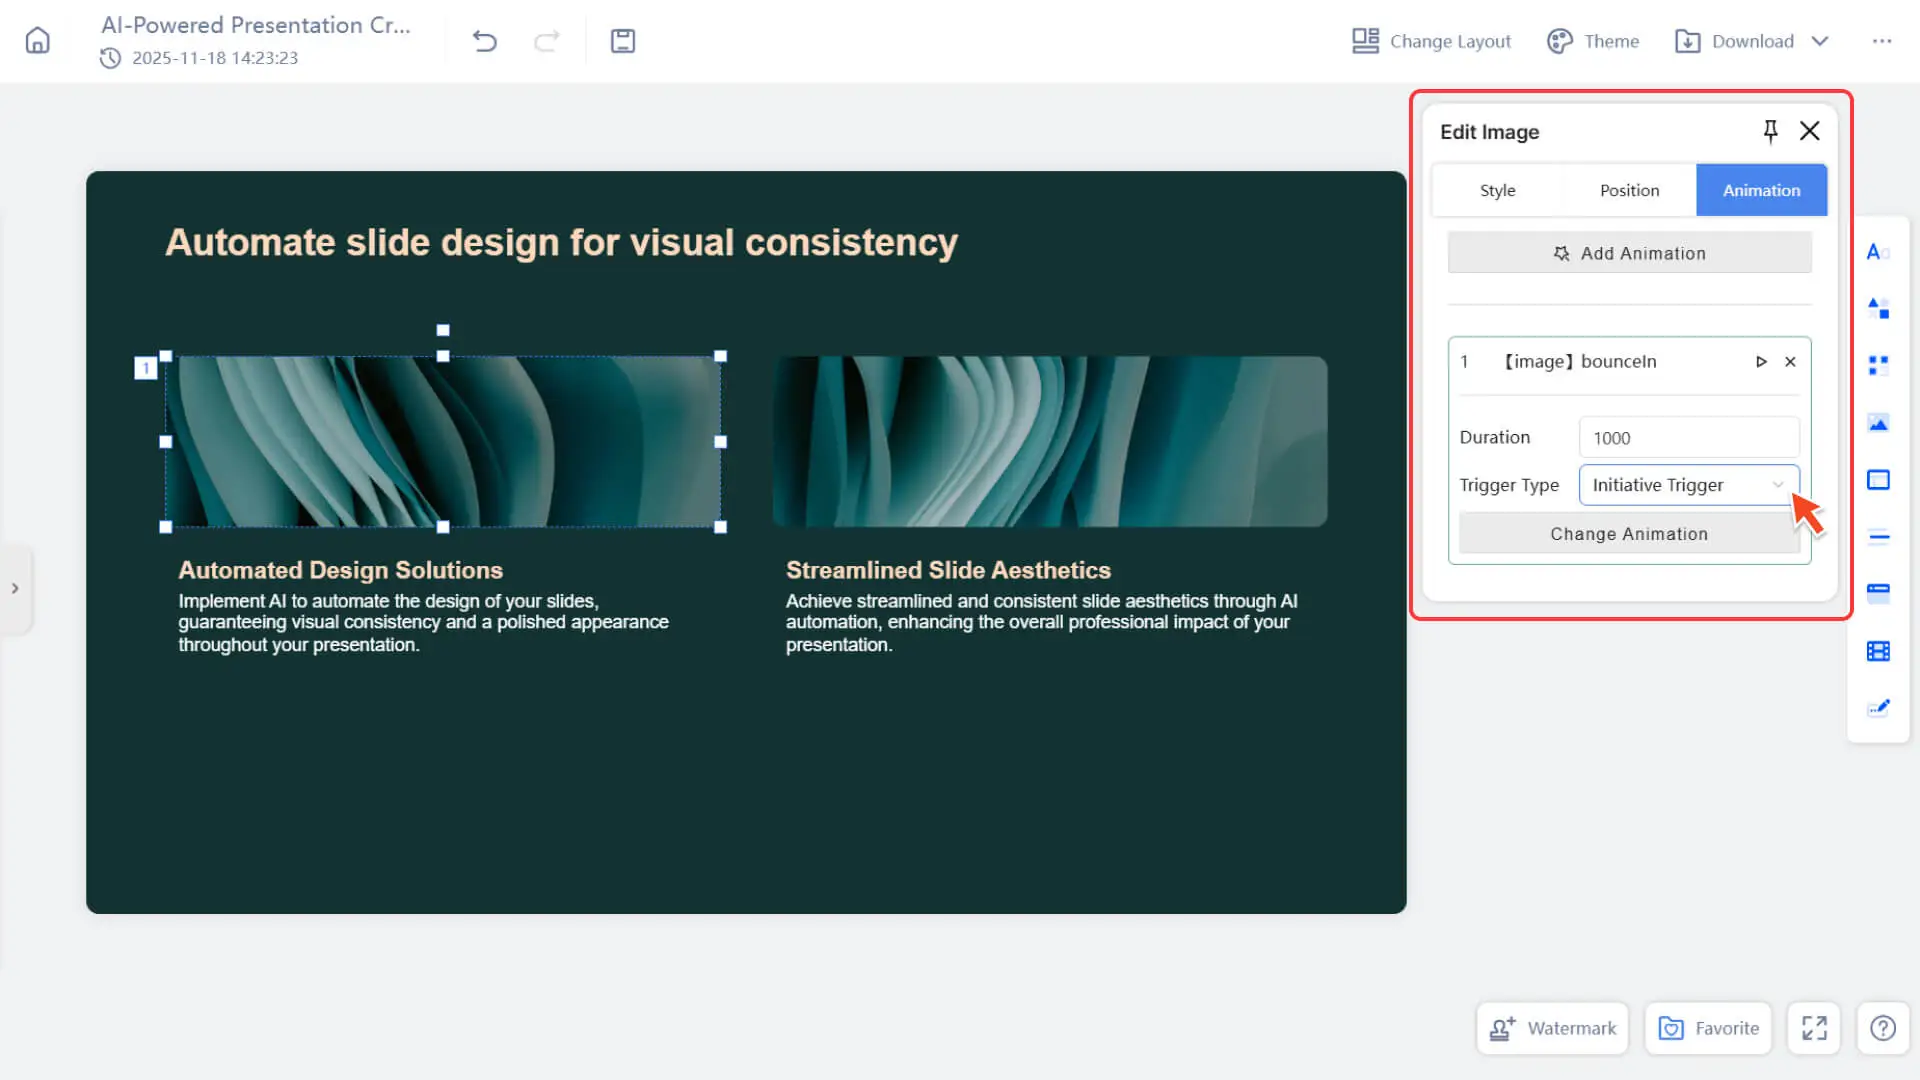Remove the bounceIn animation entry
This screenshot has width=1920, height=1080.
[1790, 362]
